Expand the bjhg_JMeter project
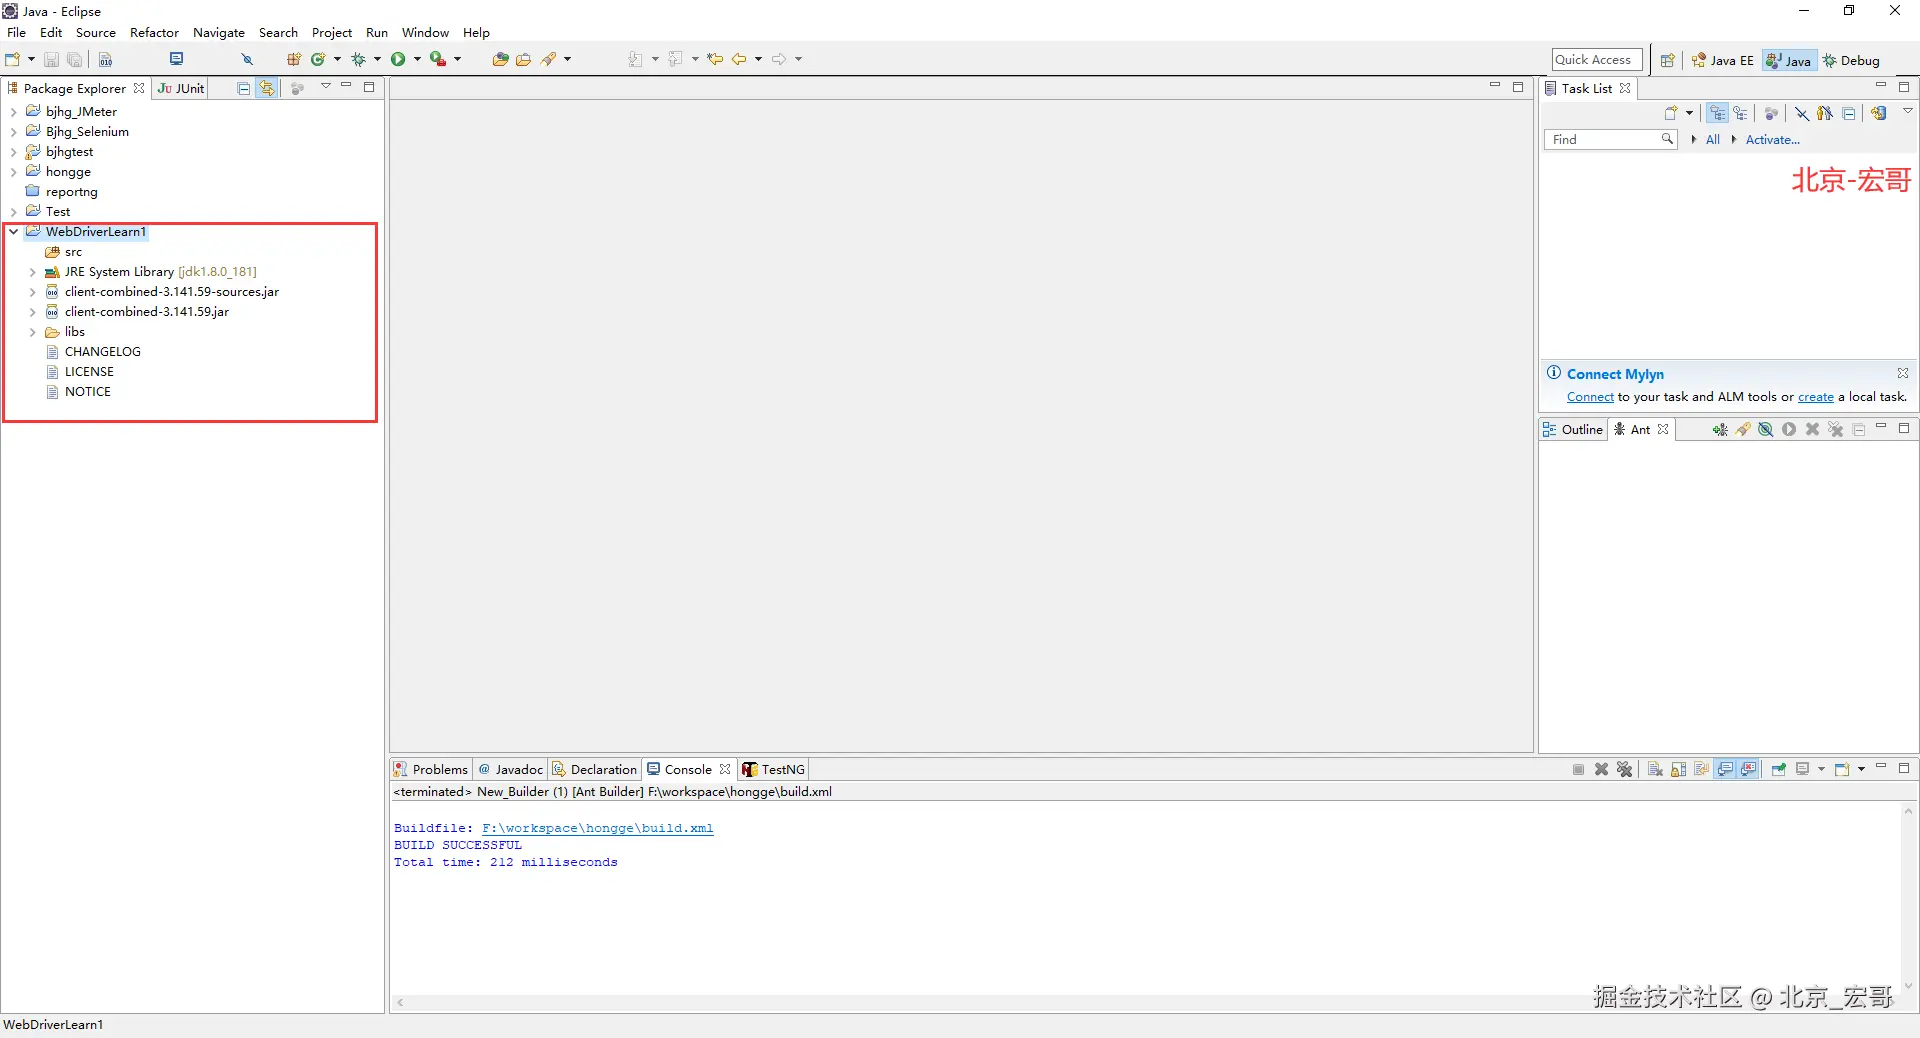The height and width of the screenshot is (1038, 1920). point(14,112)
